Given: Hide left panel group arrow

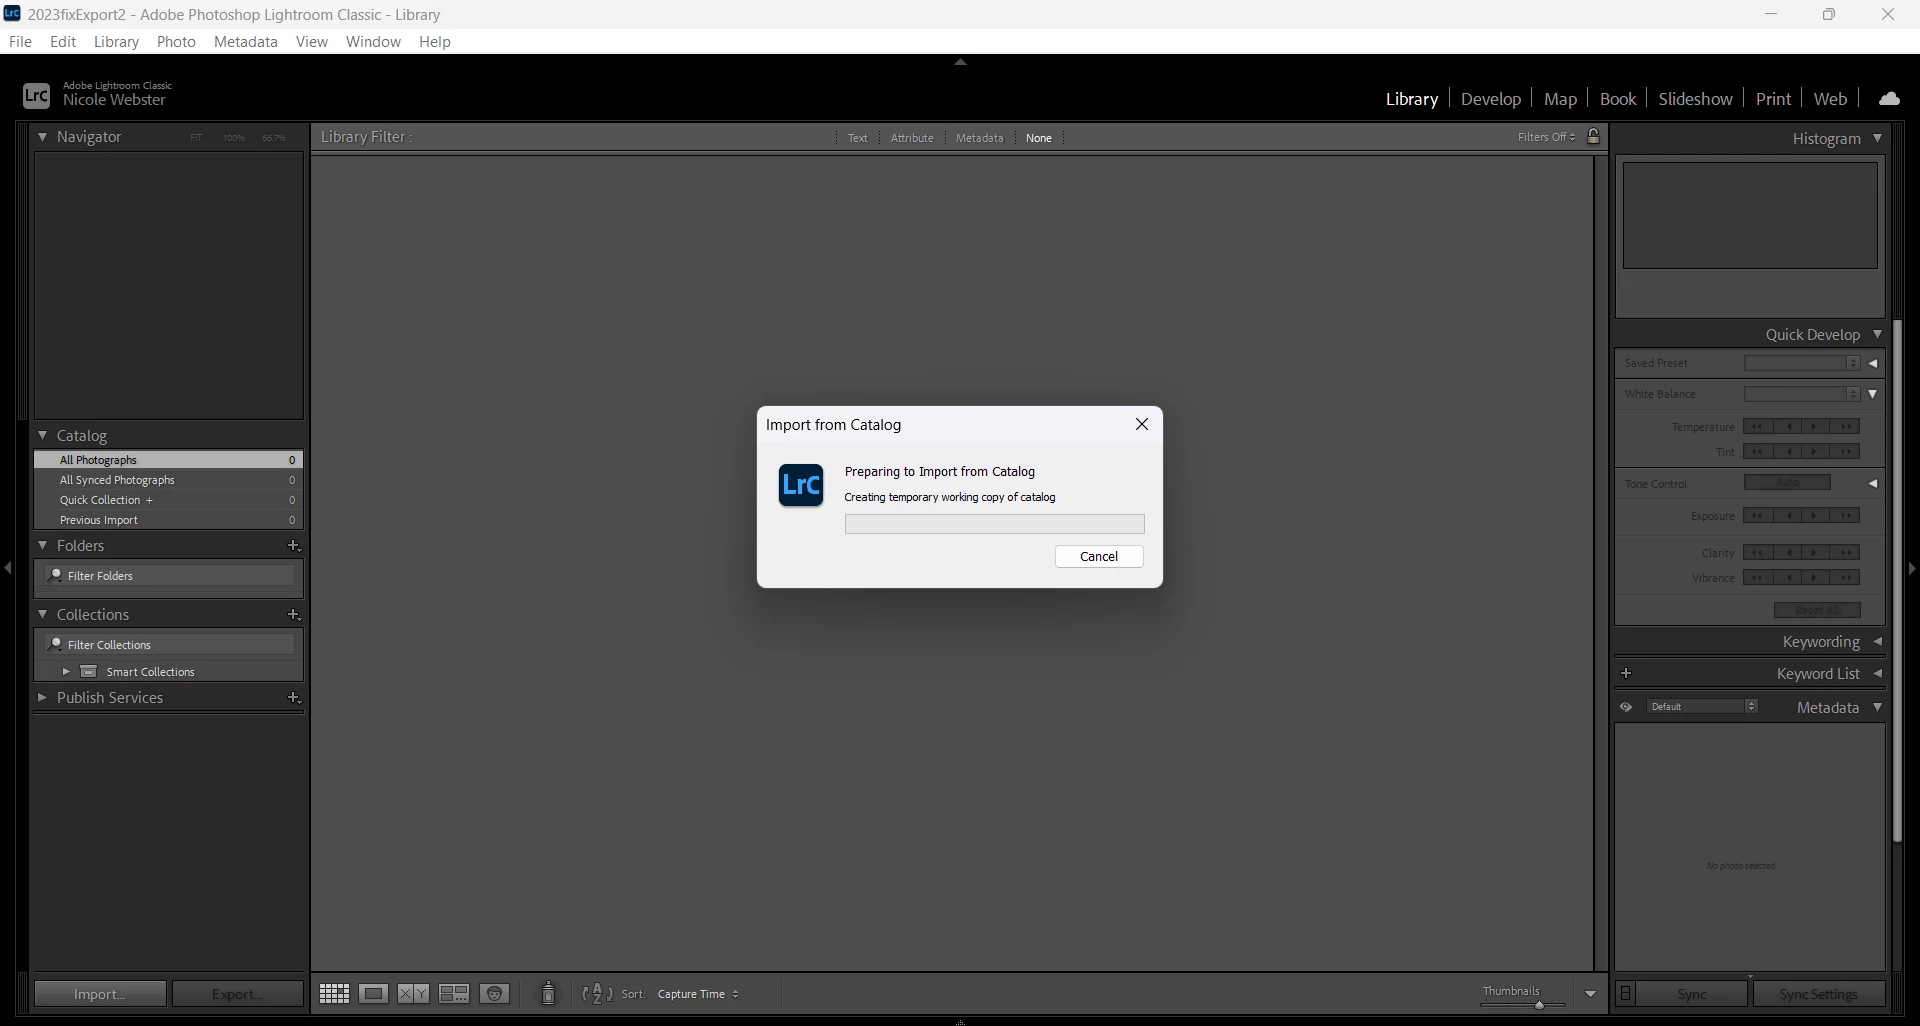Looking at the screenshot, I should (x=8, y=568).
